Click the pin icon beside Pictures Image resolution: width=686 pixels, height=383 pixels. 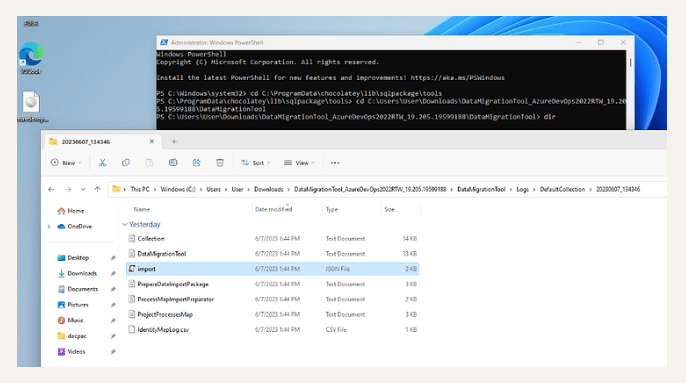click(x=113, y=305)
